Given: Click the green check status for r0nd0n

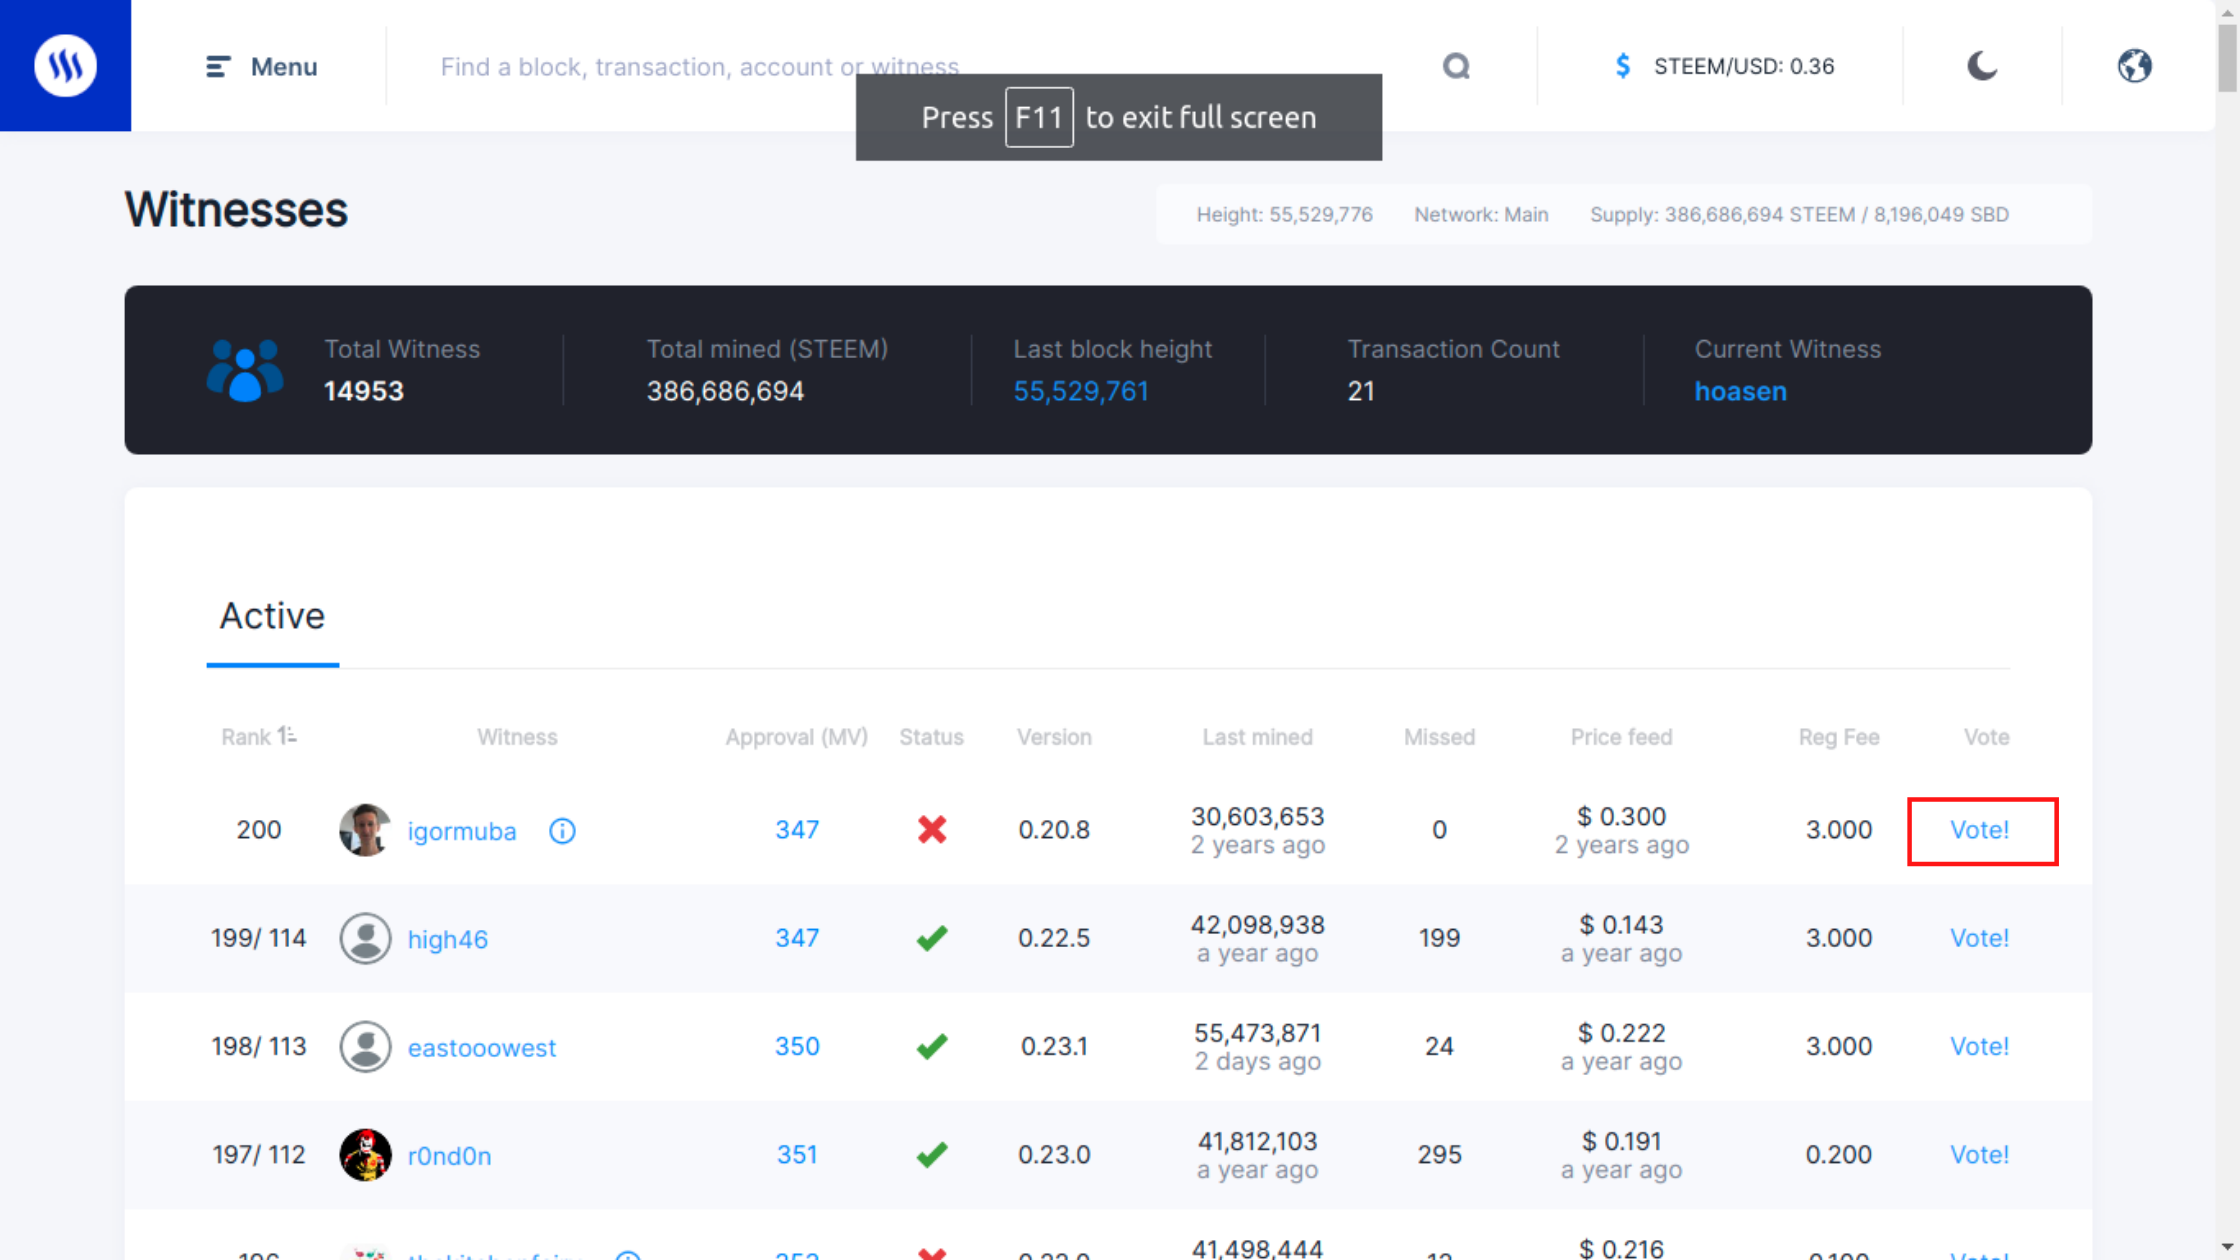Looking at the screenshot, I should point(932,1154).
